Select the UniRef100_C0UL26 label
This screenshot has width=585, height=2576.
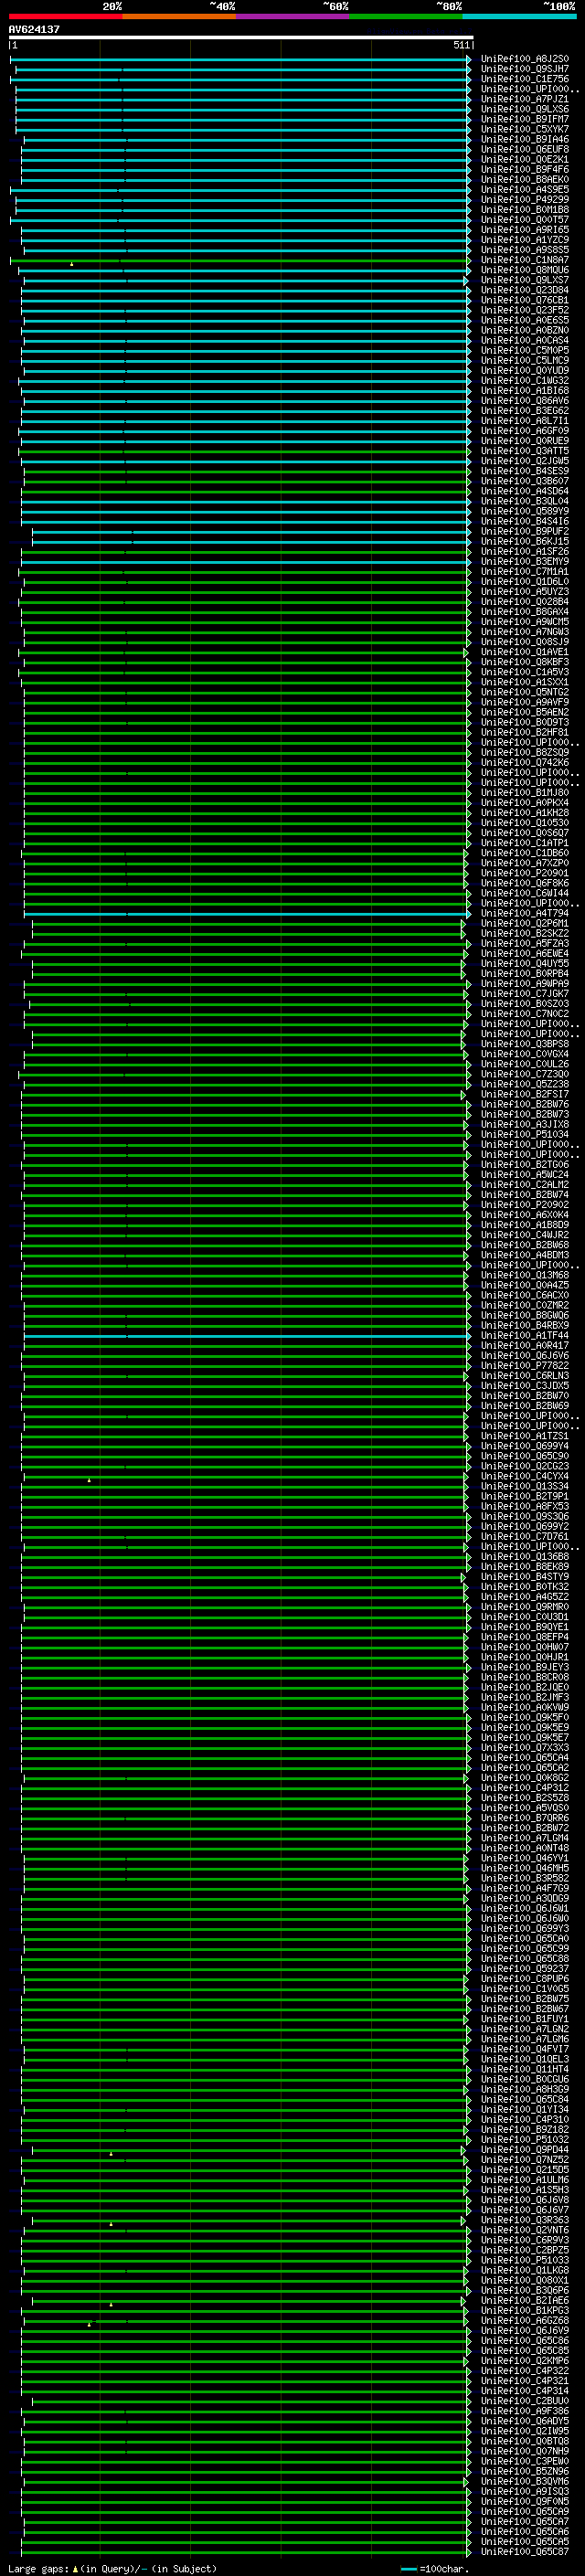tap(524, 1064)
